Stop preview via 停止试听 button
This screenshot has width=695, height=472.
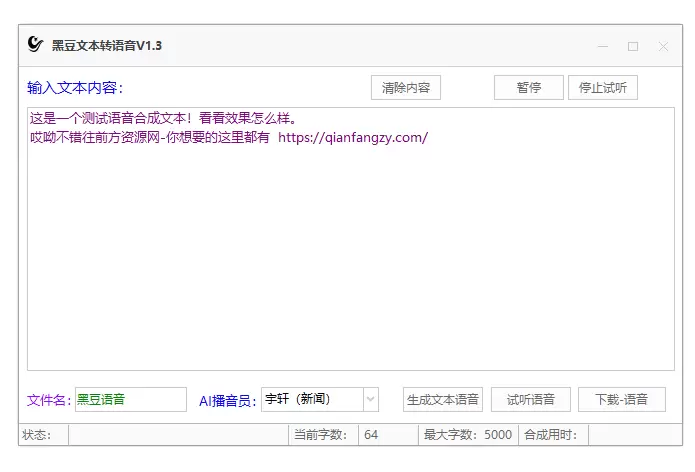coord(603,87)
